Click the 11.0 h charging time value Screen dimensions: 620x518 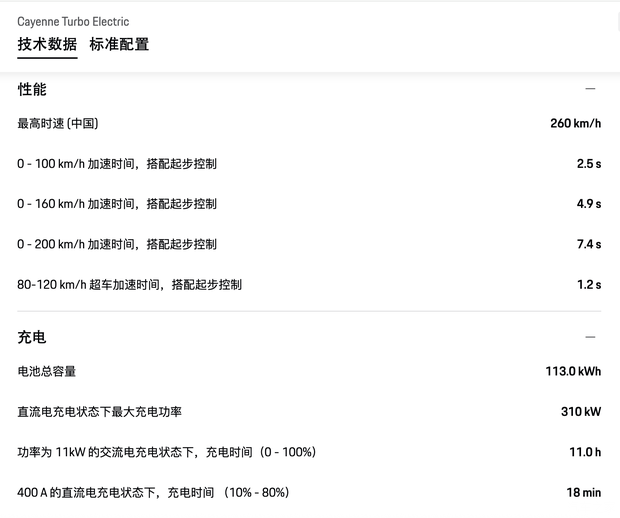click(x=585, y=452)
